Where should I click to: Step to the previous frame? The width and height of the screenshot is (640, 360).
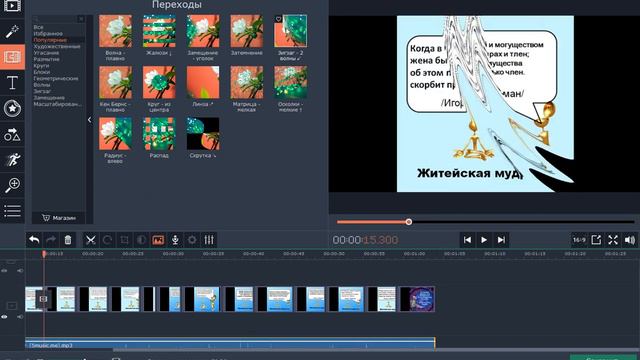467,240
